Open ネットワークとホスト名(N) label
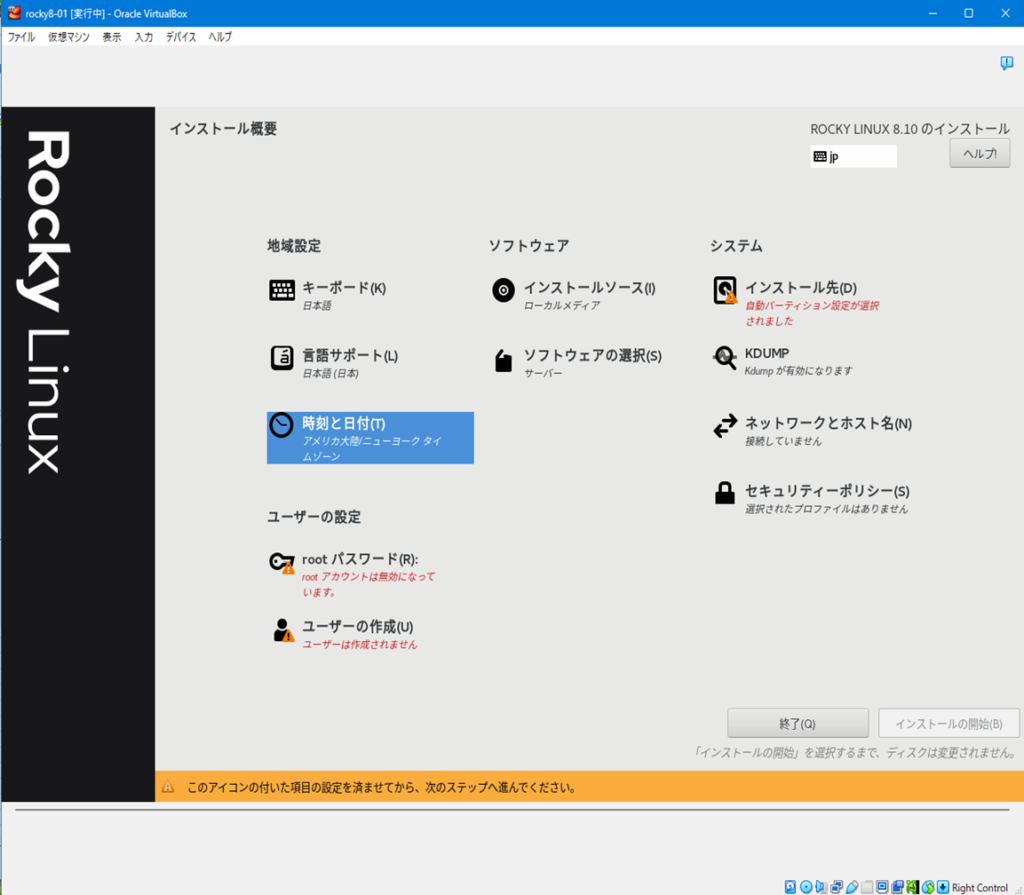 tap(829, 423)
